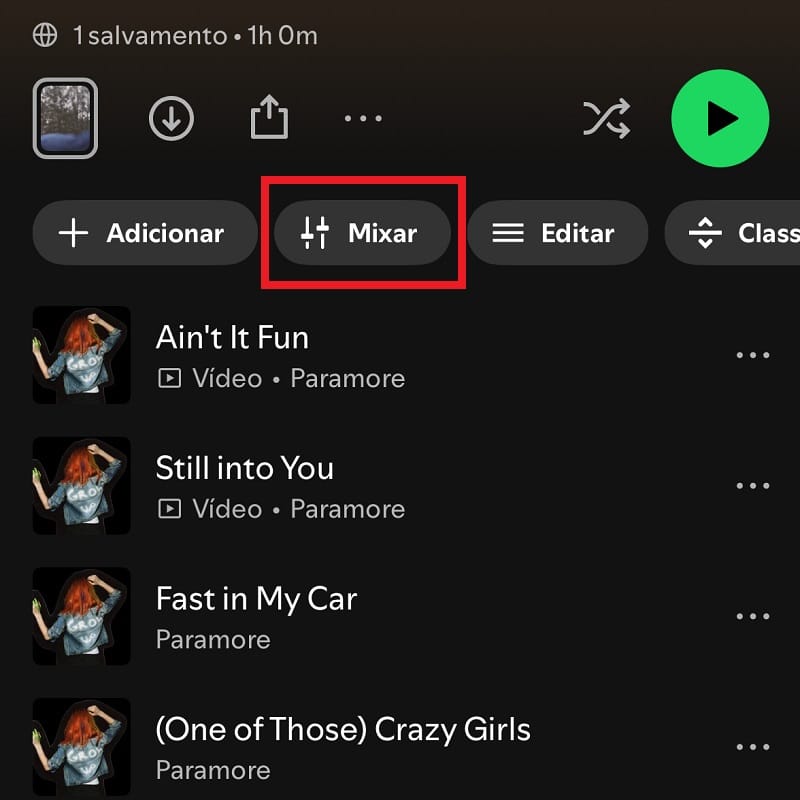The width and height of the screenshot is (800, 800).
Task: Open the Mixar option
Action: [363, 233]
